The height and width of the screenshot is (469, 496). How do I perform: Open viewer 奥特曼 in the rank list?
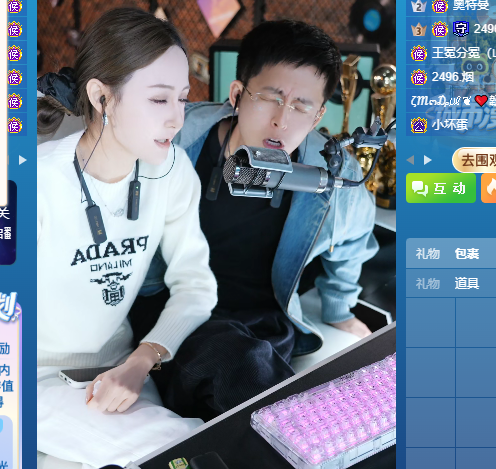(471, 5)
